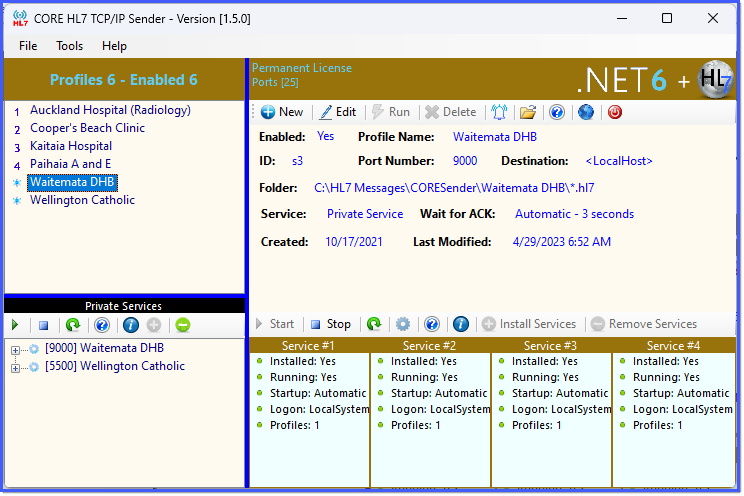Click the help question icon in profile toolbar

pos(557,112)
